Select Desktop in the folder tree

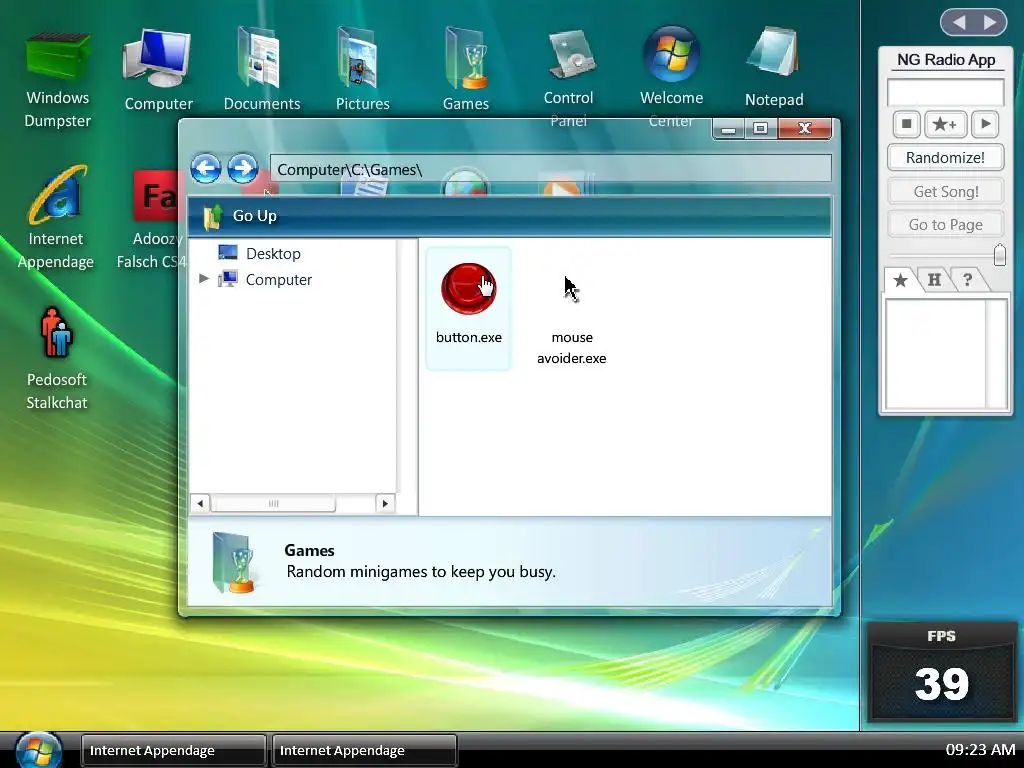(260, 253)
